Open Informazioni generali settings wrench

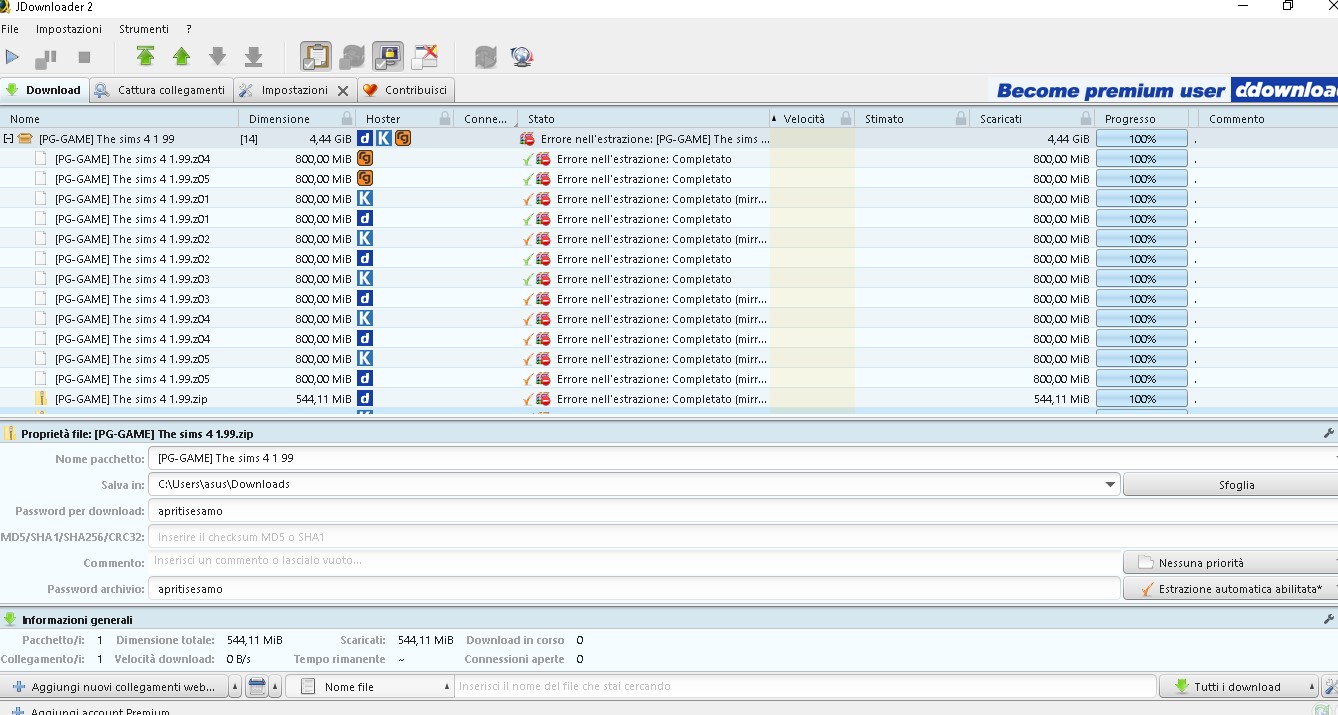click(x=1329, y=620)
